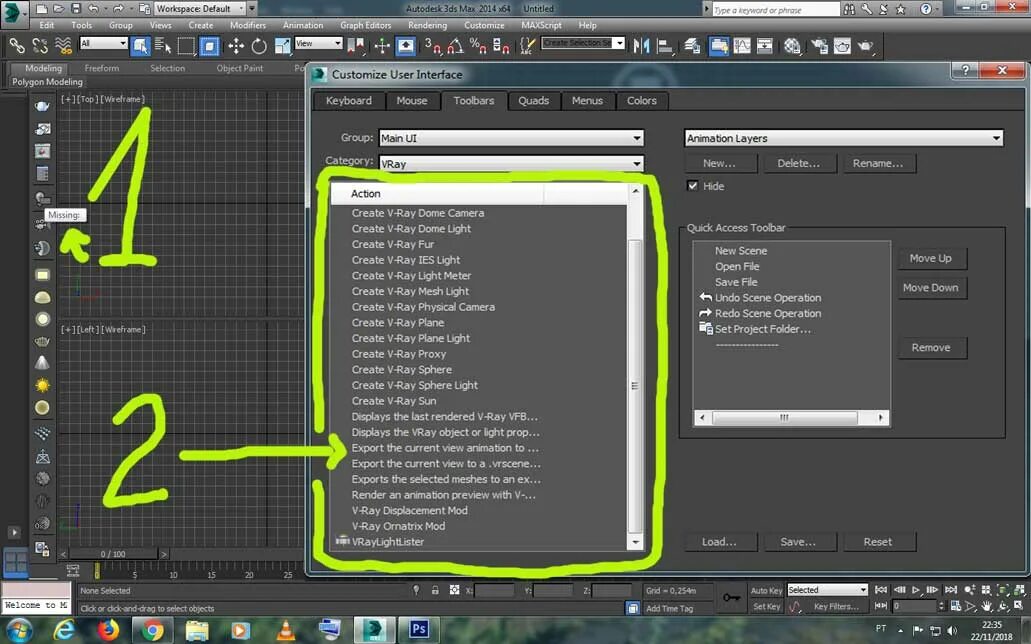Image resolution: width=1031 pixels, height=644 pixels.
Task: Open Render Setup icon
Action: (819, 45)
